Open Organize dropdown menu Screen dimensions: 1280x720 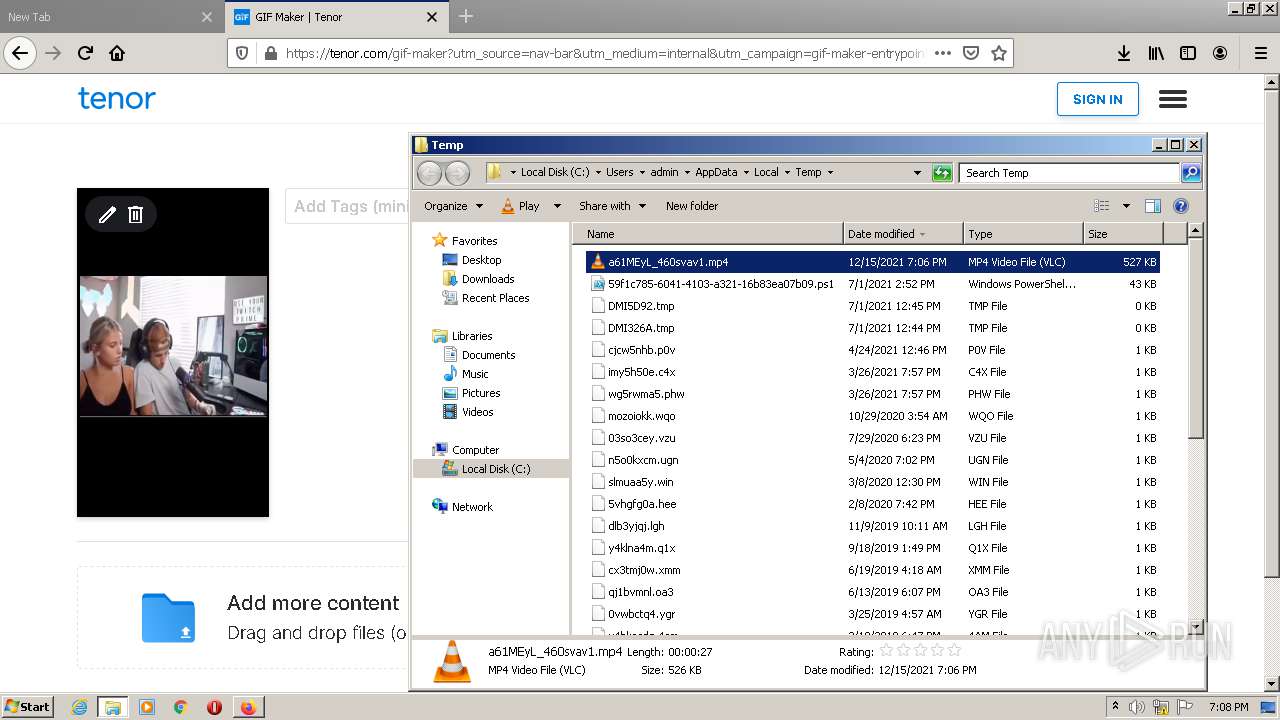coord(453,206)
